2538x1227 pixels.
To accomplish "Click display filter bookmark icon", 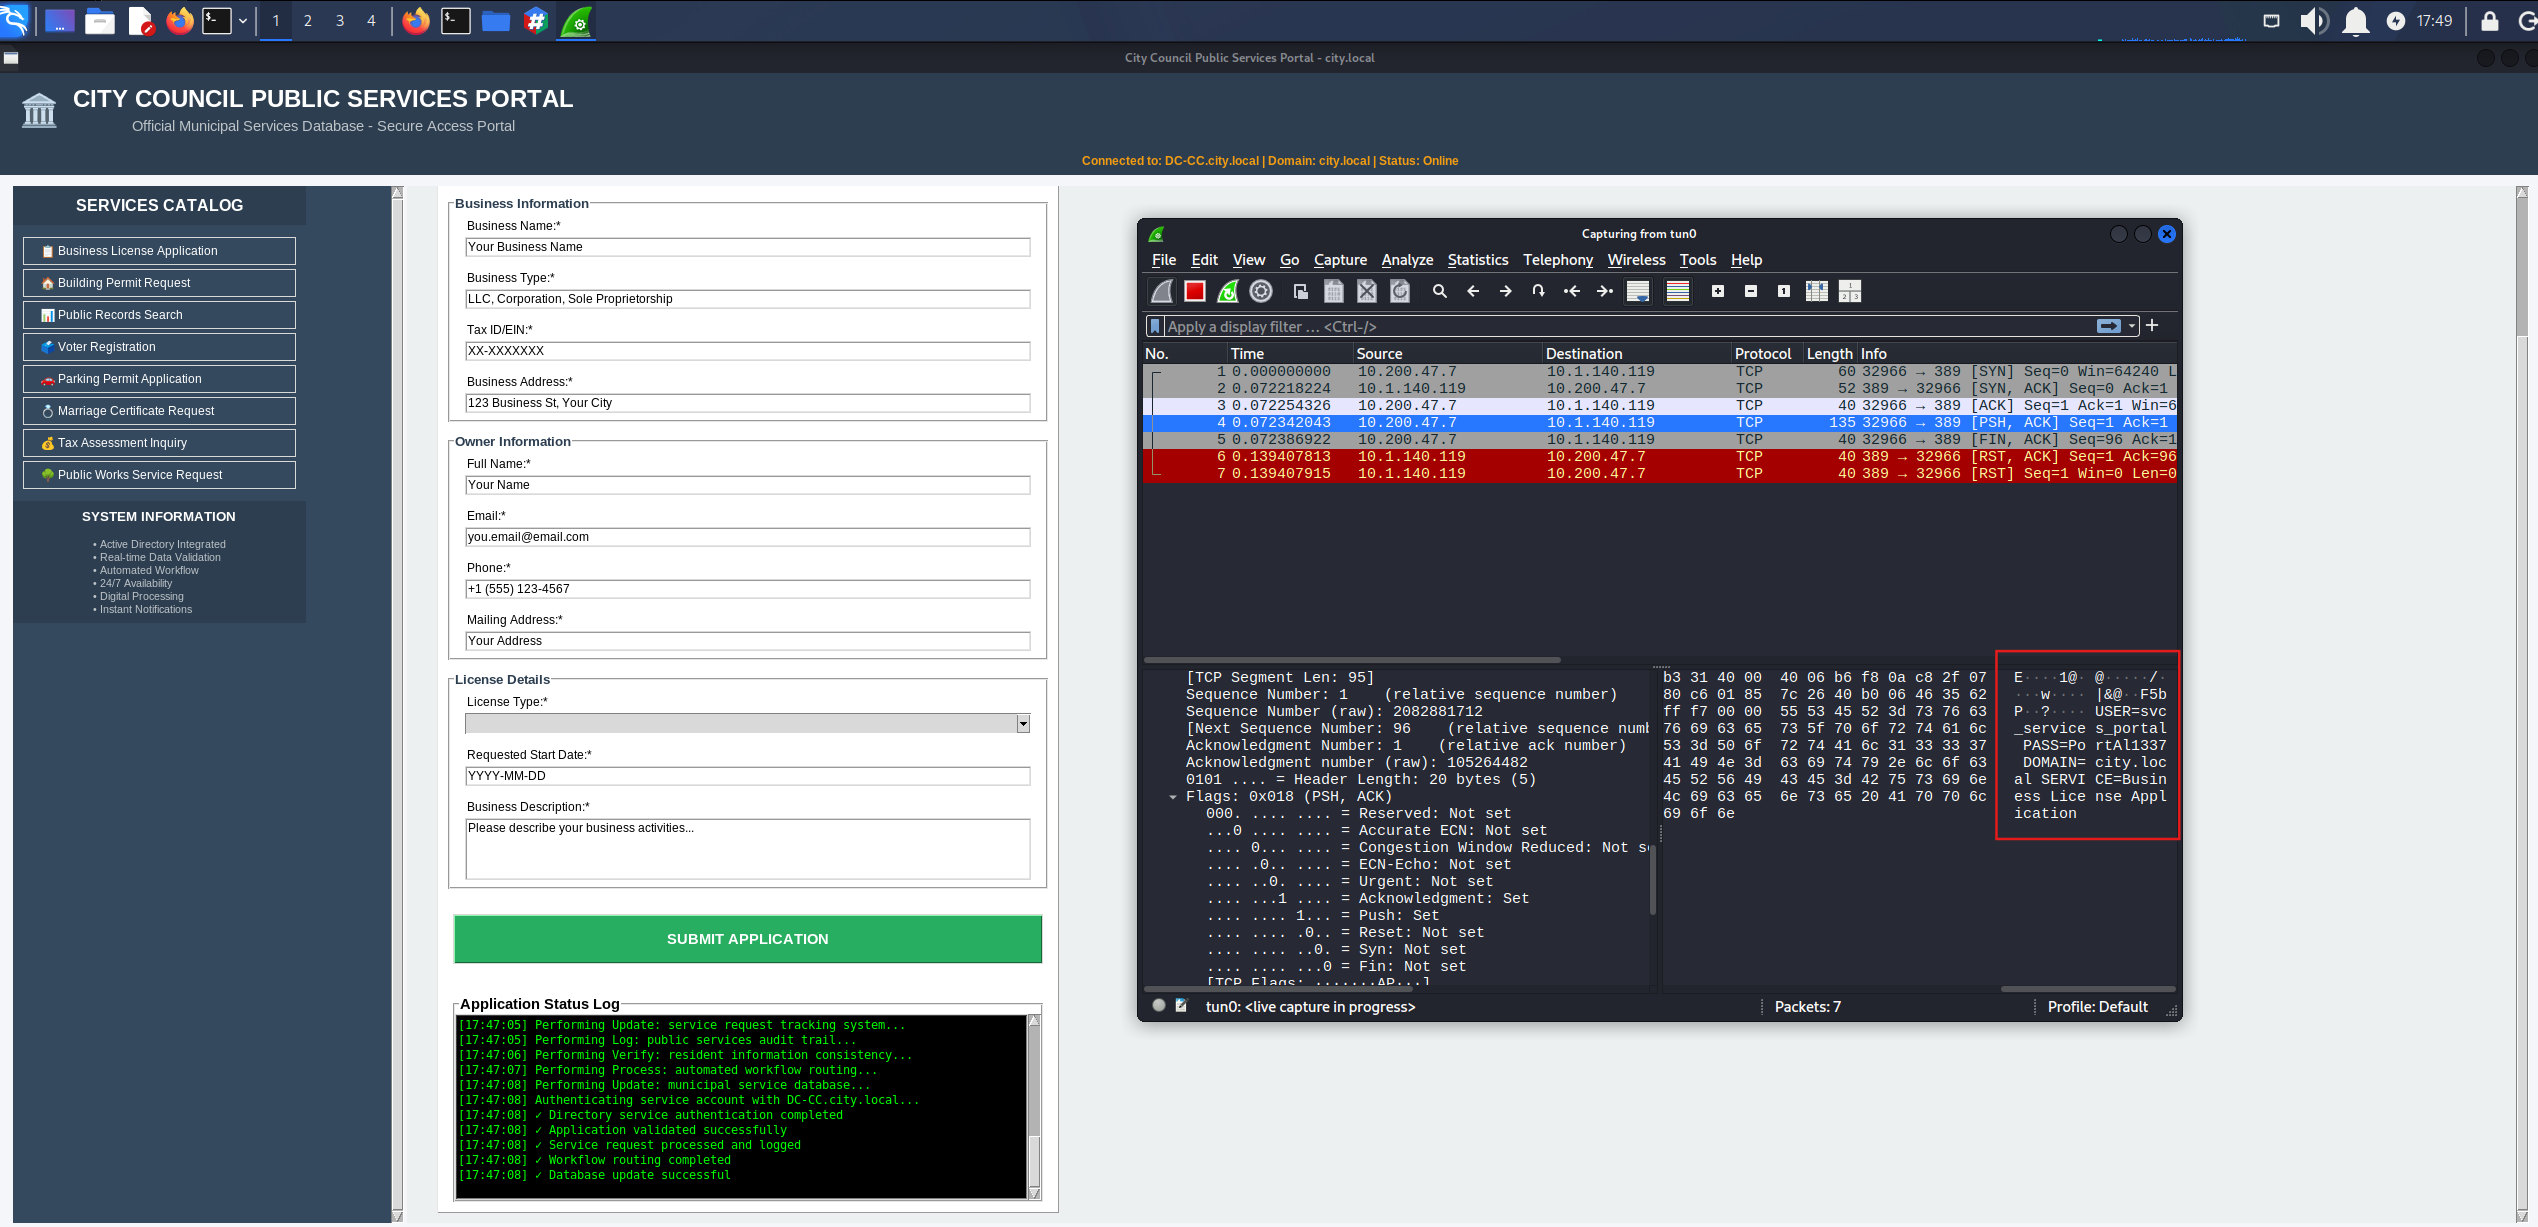I will [1155, 326].
